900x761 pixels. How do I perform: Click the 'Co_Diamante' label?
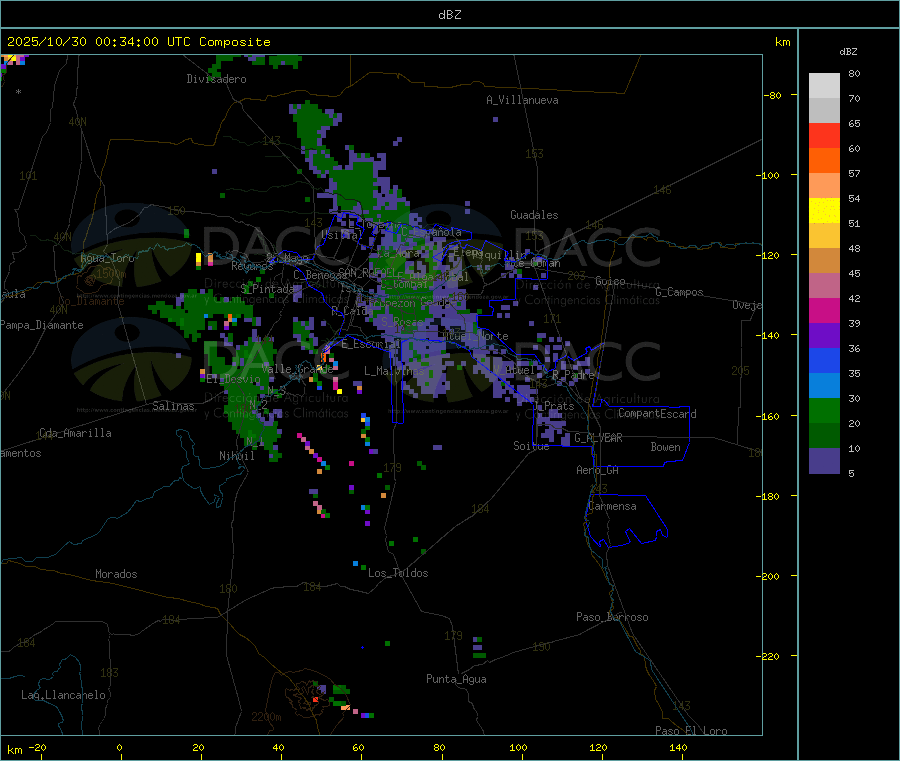91,301
